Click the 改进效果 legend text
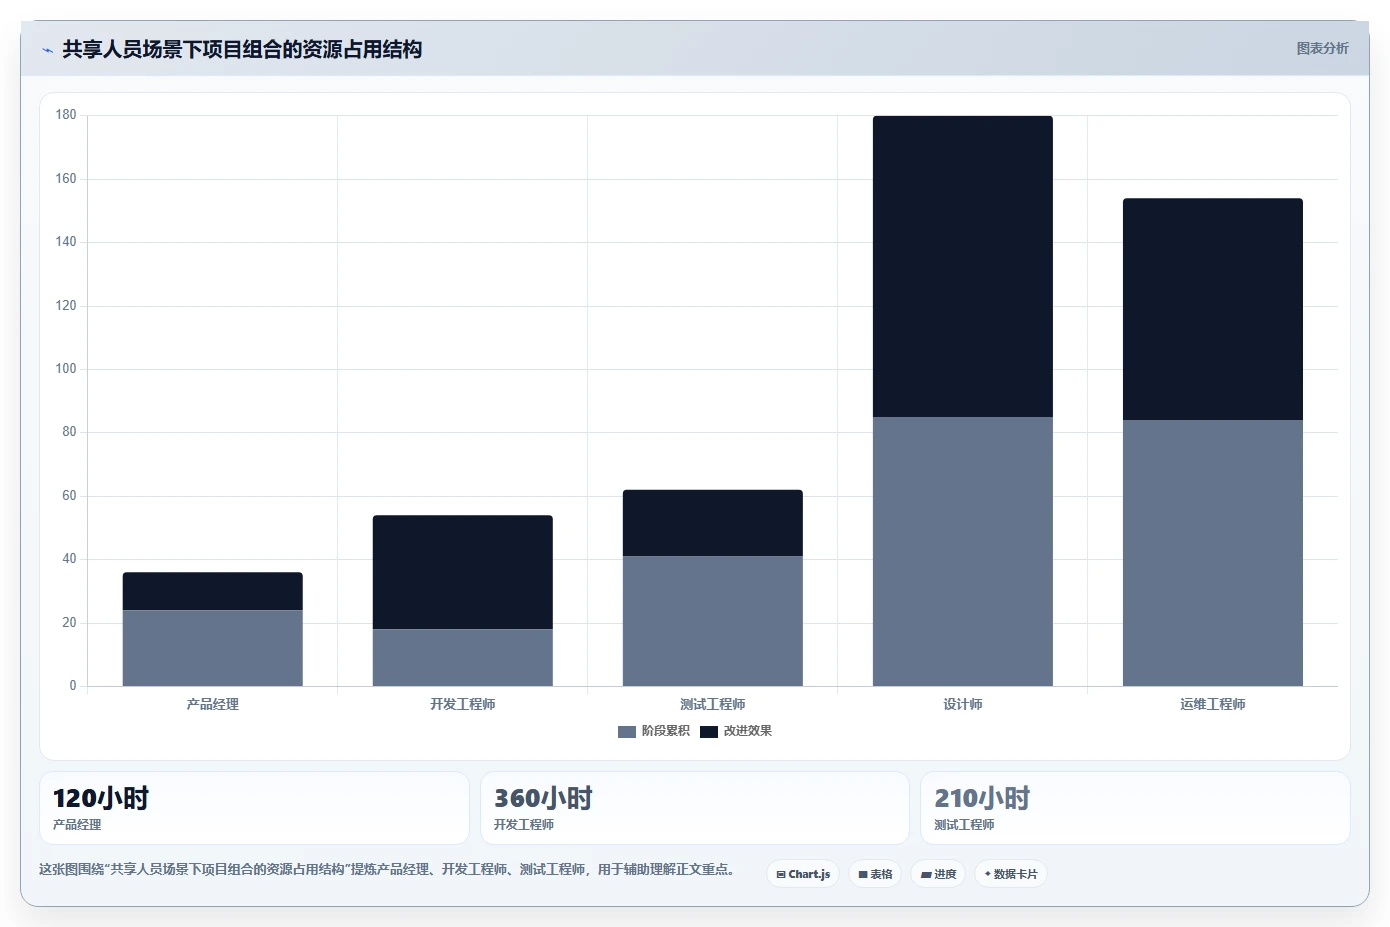The image size is (1390, 927). click(x=748, y=731)
